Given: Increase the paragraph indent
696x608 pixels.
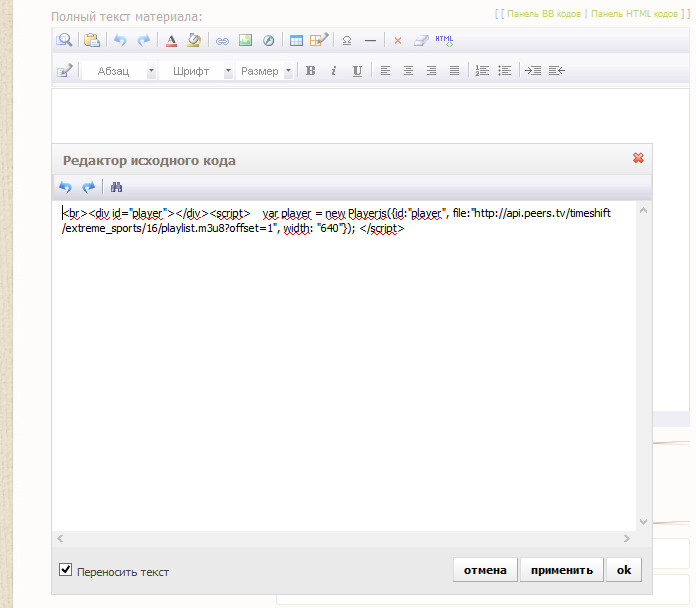Looking at the screenshot, I should (533, 71).
